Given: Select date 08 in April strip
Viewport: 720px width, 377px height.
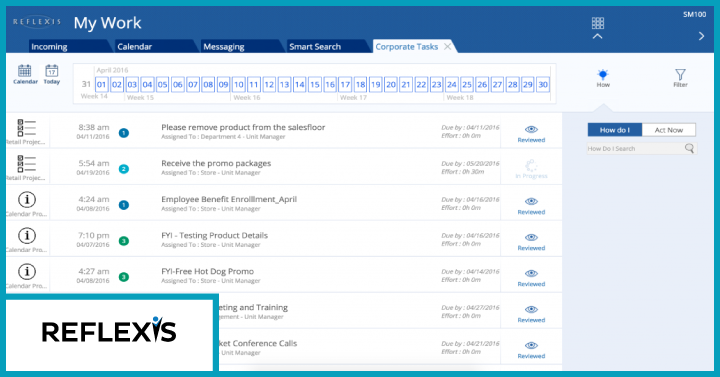Looking at the screenshot, I should 208,84.
